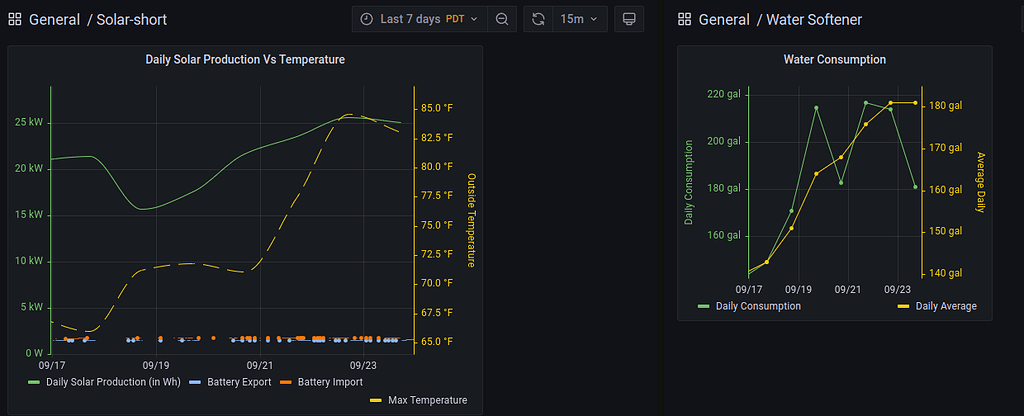Click the clock icon in the time picker
This screenshot has width=1024, height=416.
point(368,19)
